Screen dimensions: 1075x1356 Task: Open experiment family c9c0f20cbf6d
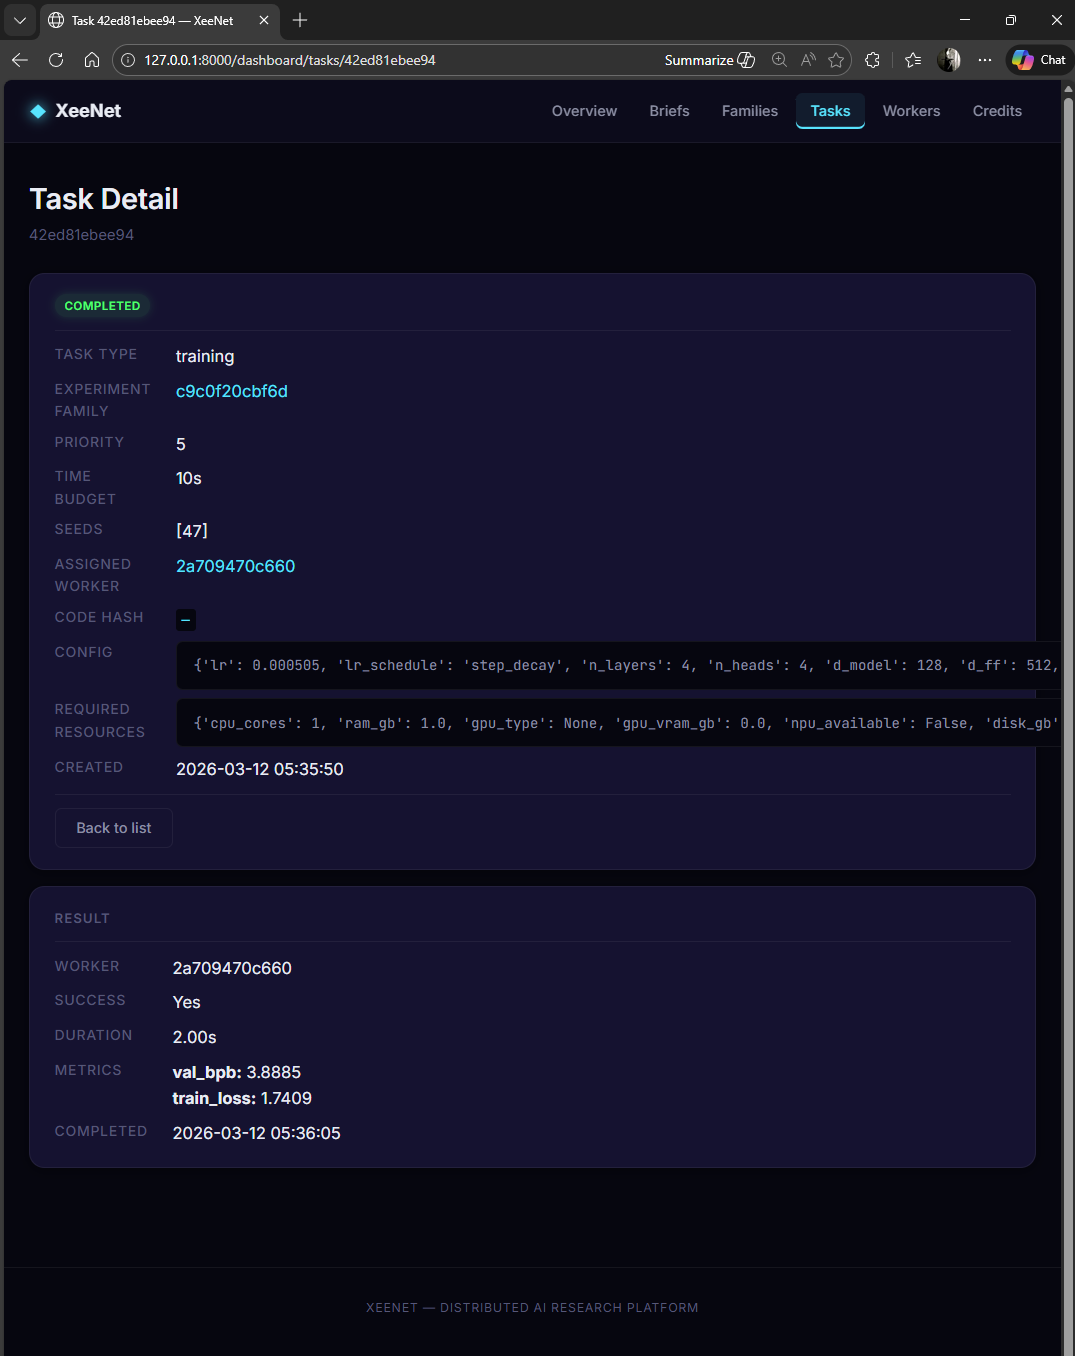click(231, 392)
